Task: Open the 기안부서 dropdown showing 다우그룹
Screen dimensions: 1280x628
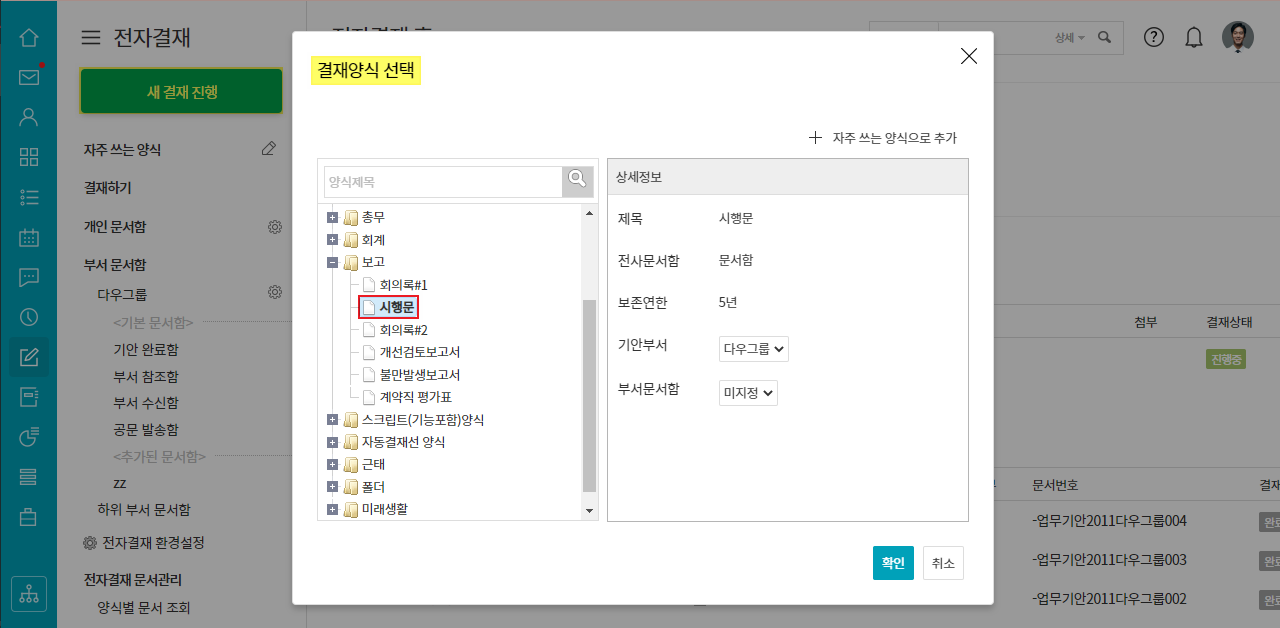Action: tap(753, 349)
